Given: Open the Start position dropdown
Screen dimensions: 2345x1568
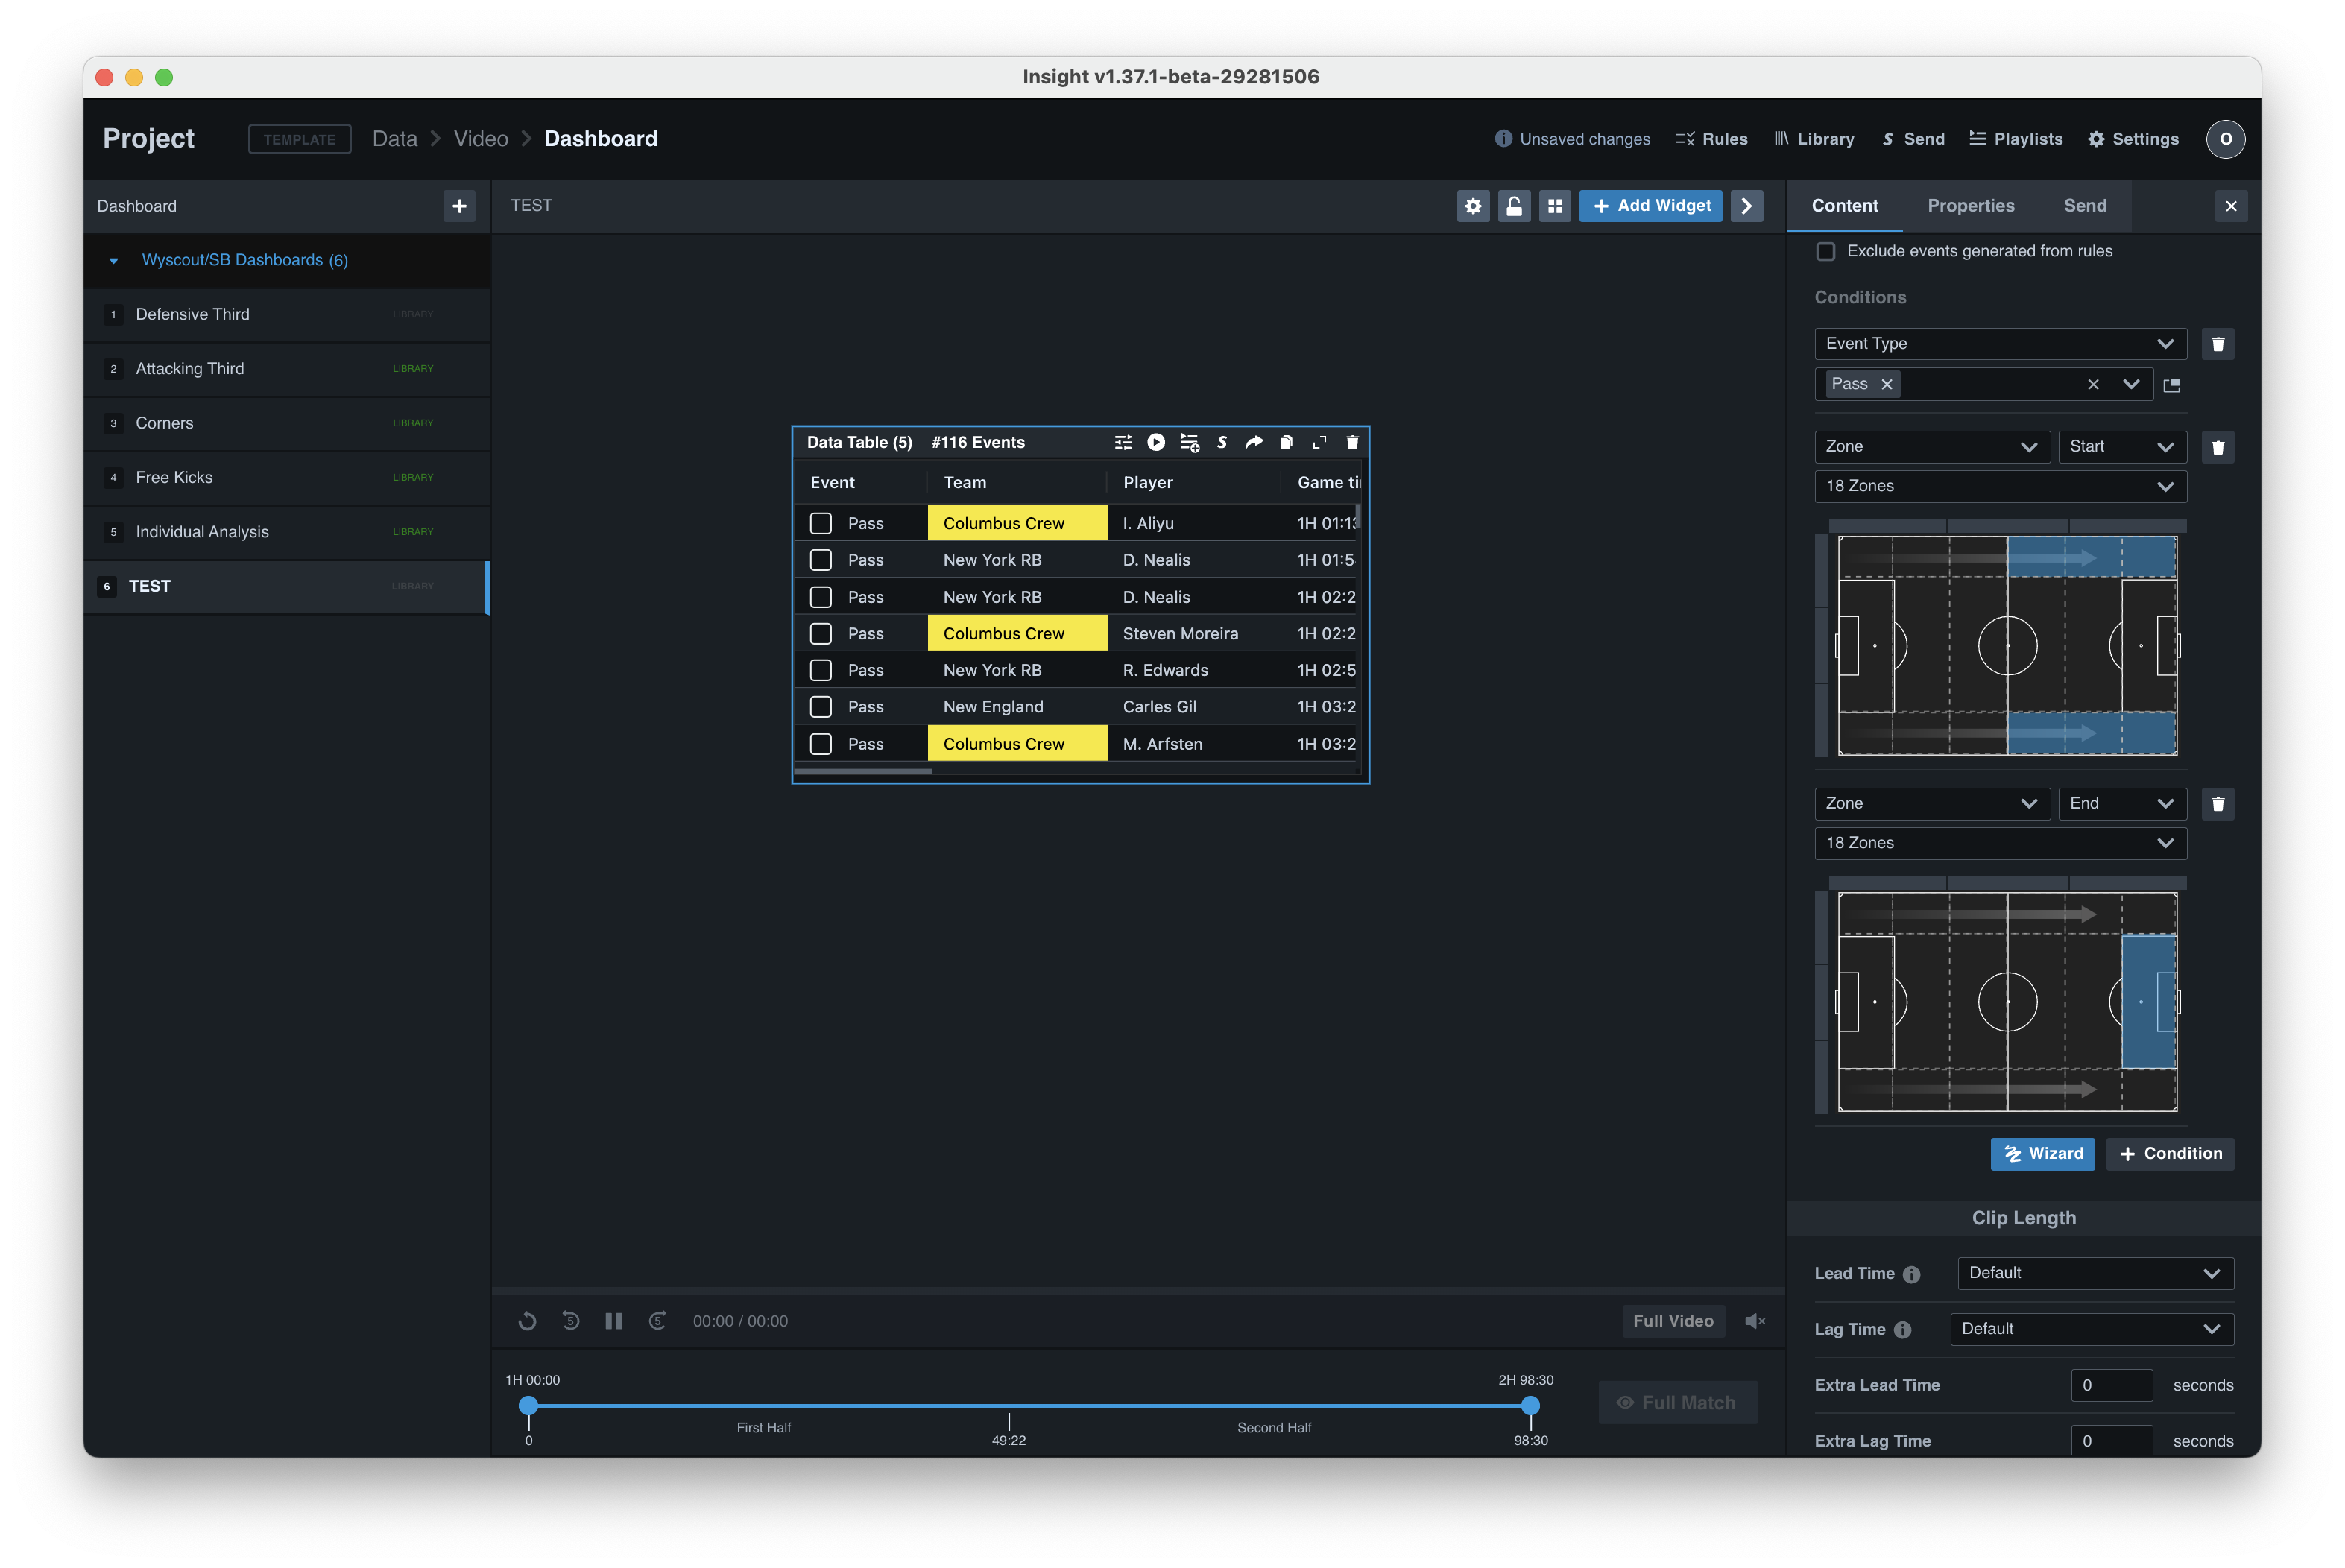Looking at the screenshot, I should [x=2122, y=447].
